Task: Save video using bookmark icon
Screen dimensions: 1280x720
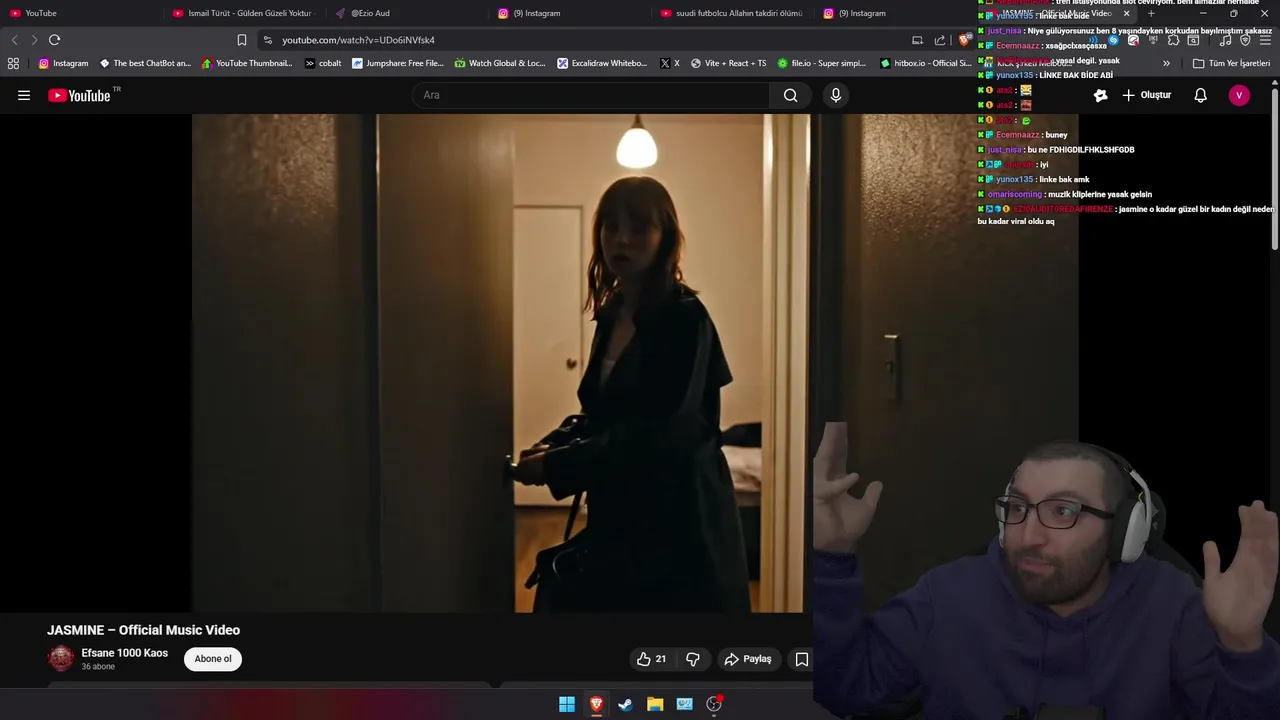Action: coord(802,659)
